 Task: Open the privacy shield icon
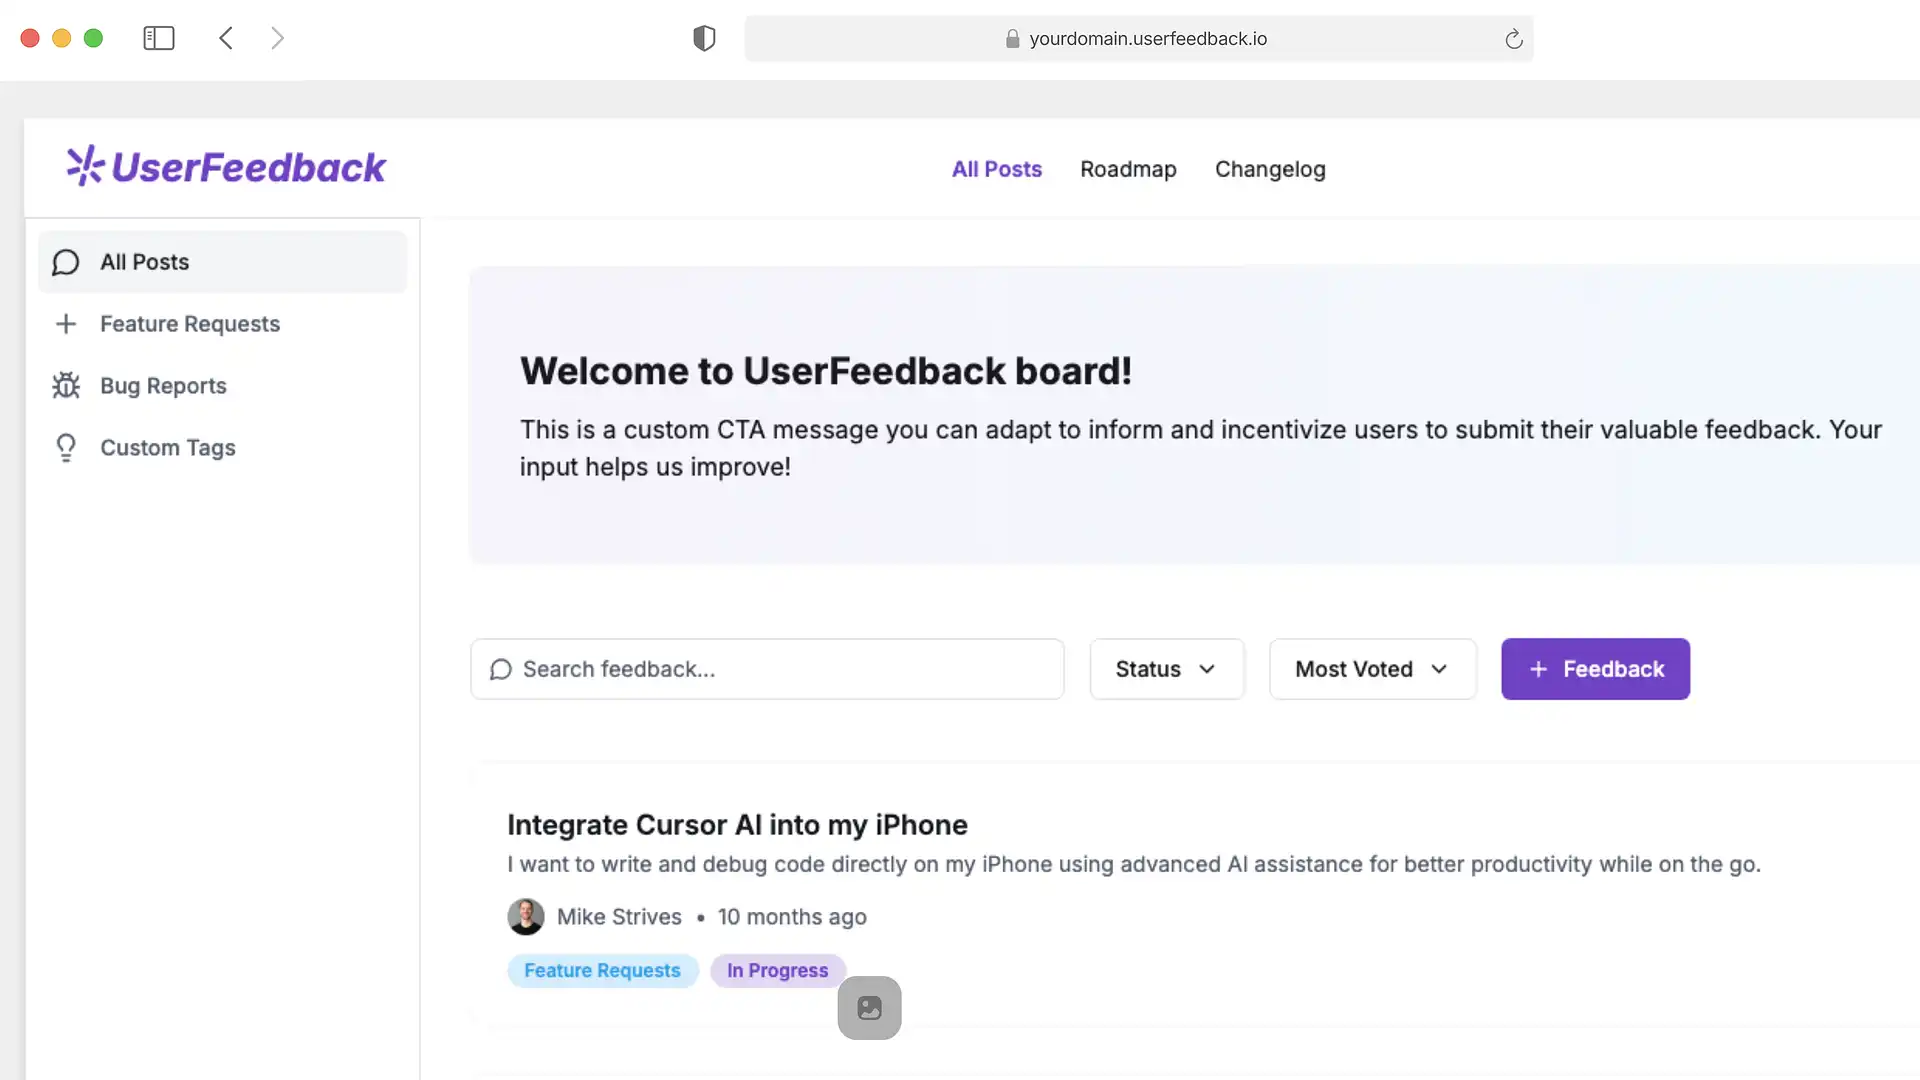point(704,38)
